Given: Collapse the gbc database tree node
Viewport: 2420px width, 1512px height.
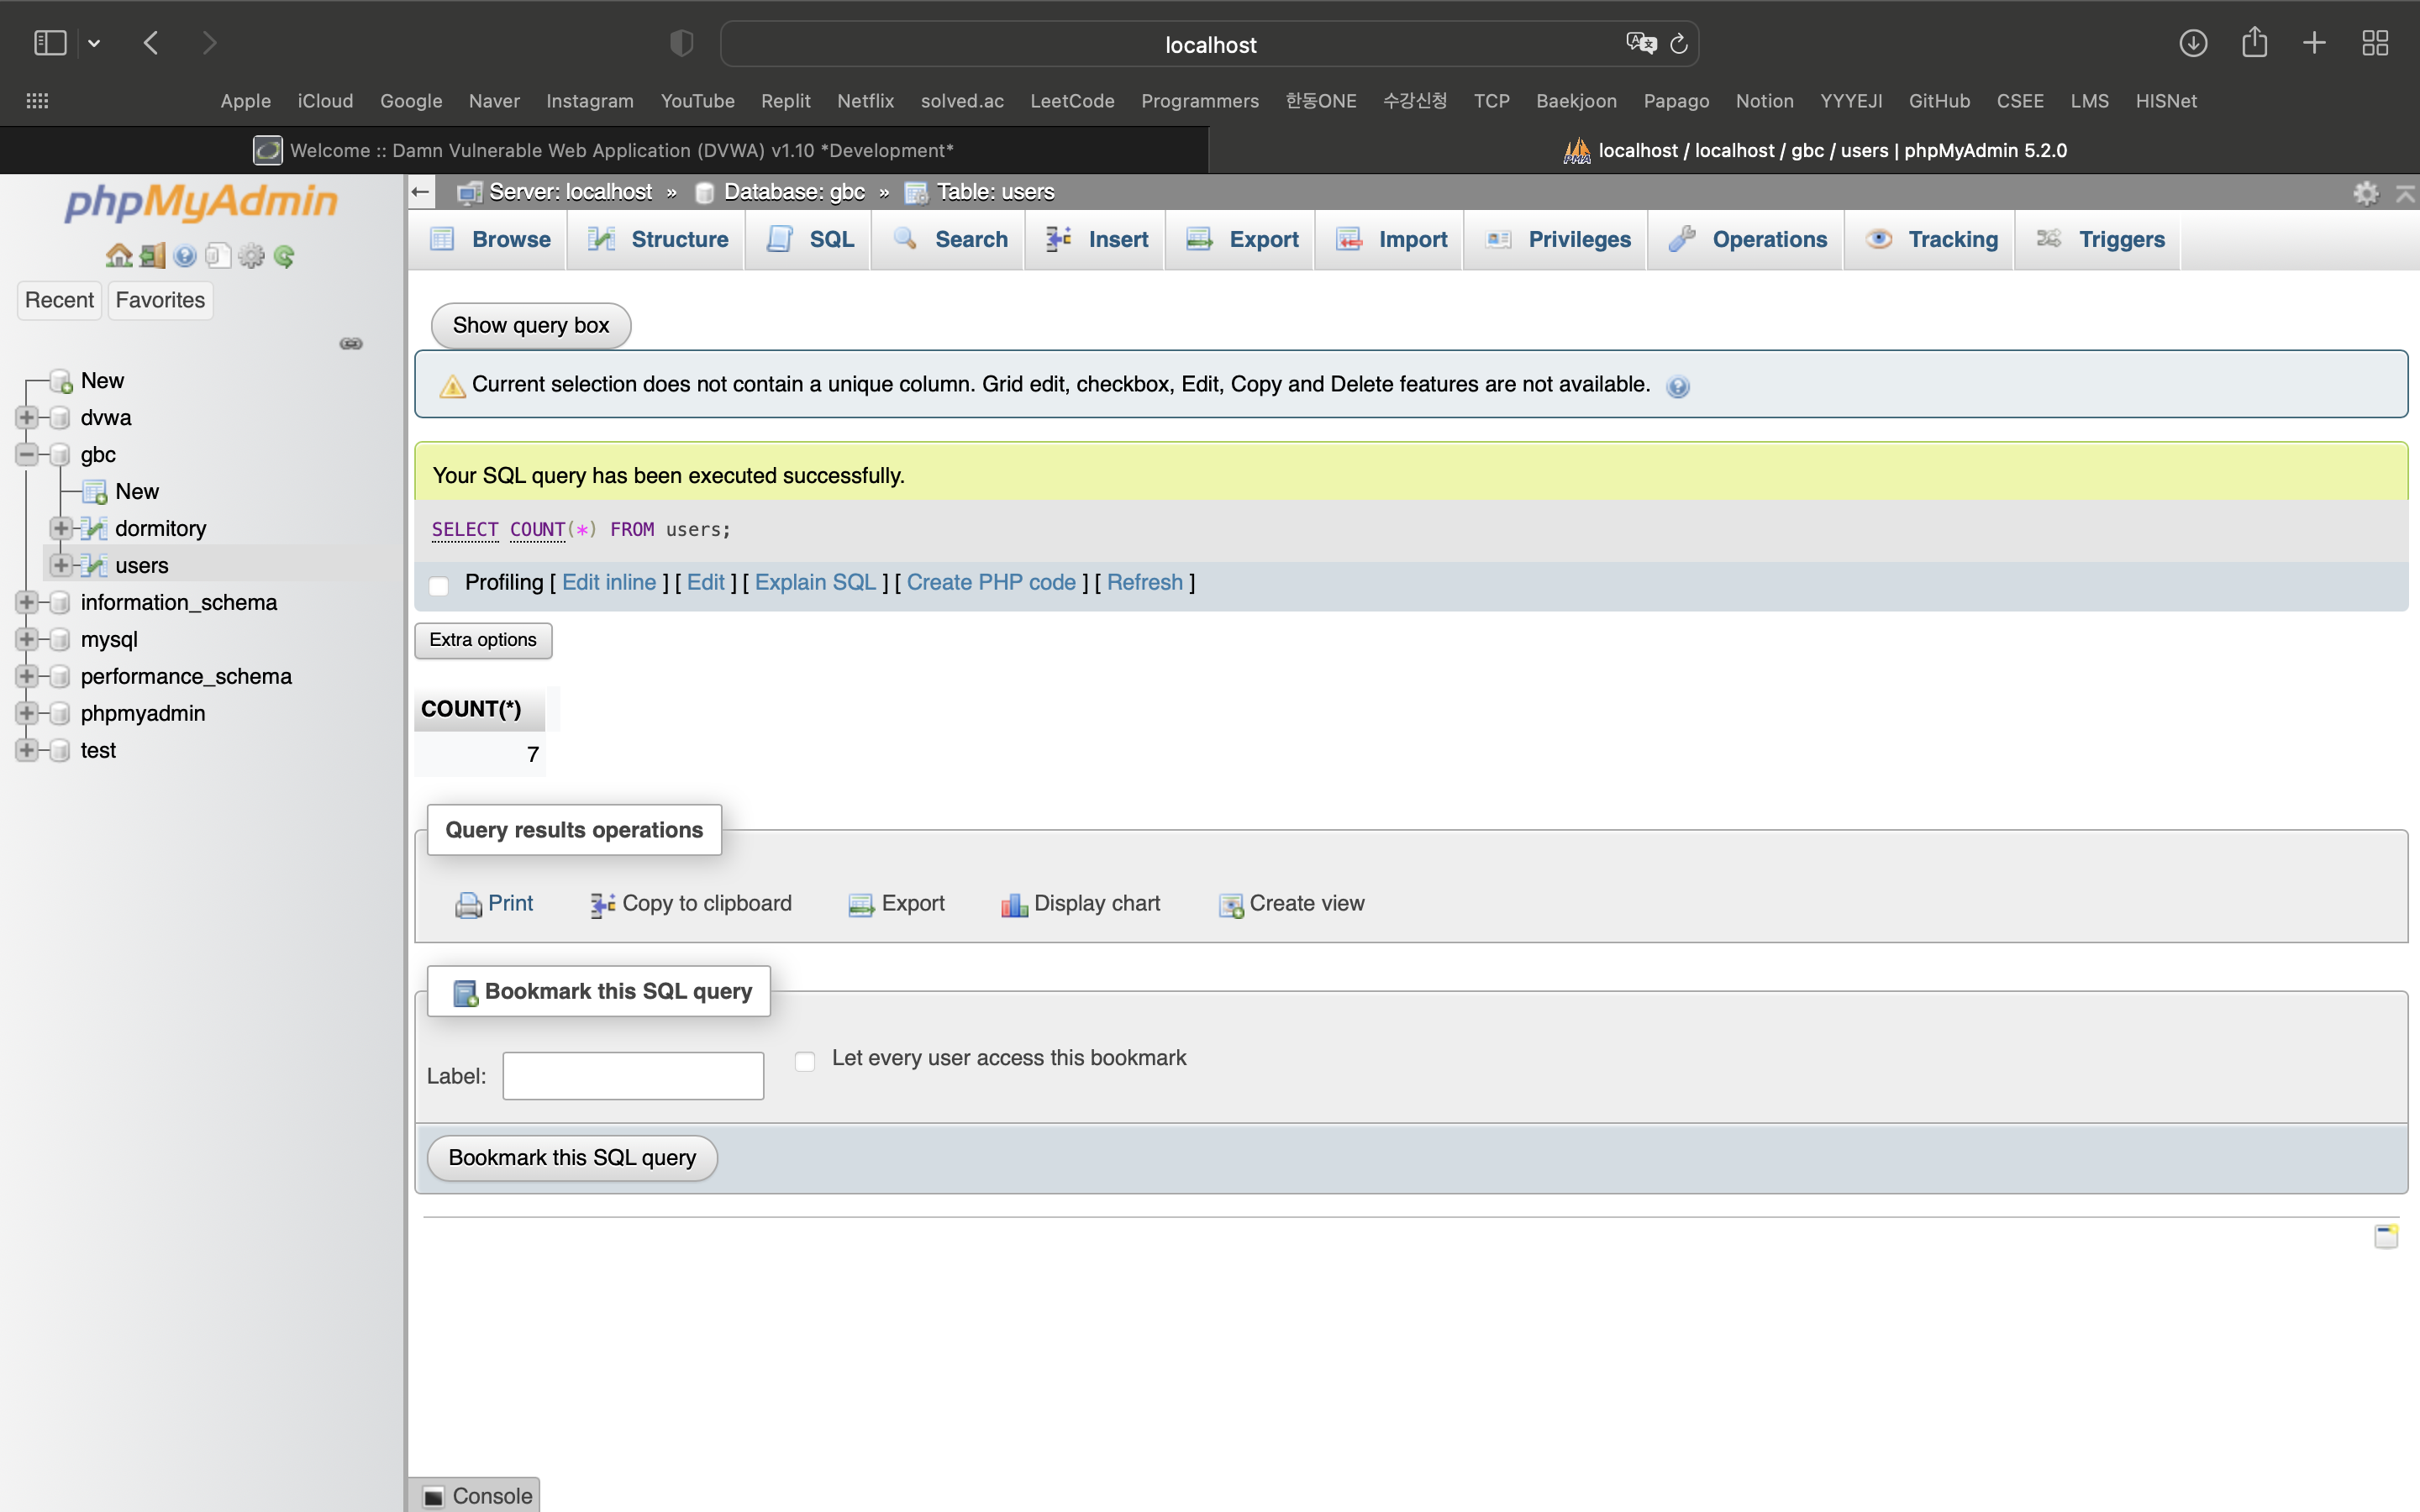Looking at the screenshot, I should click(27, 454).
